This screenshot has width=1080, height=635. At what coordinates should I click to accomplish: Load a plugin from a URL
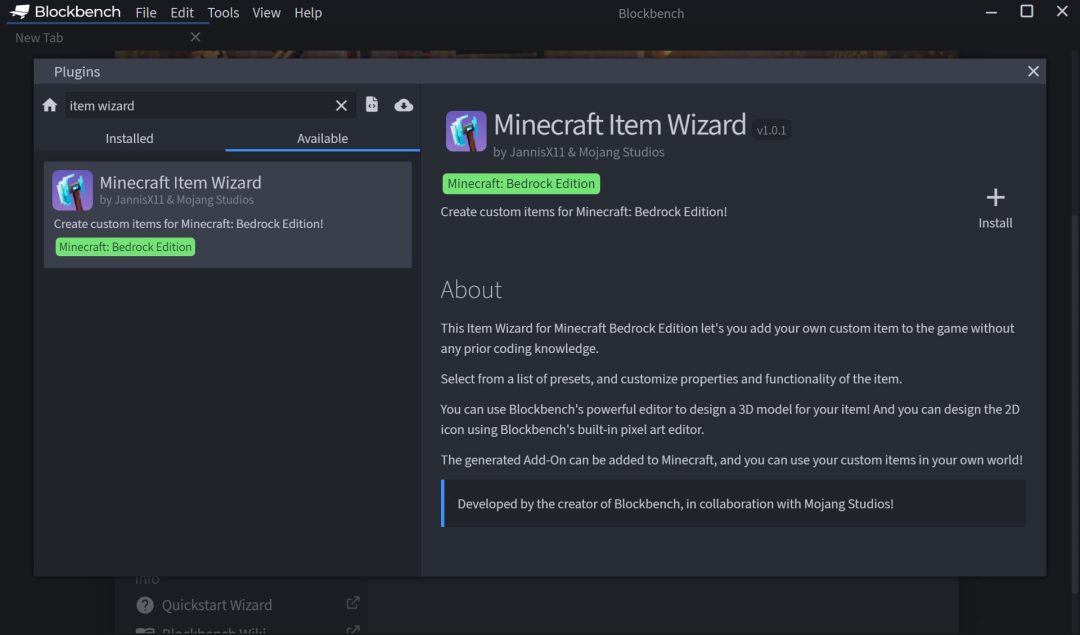point(403,104)
